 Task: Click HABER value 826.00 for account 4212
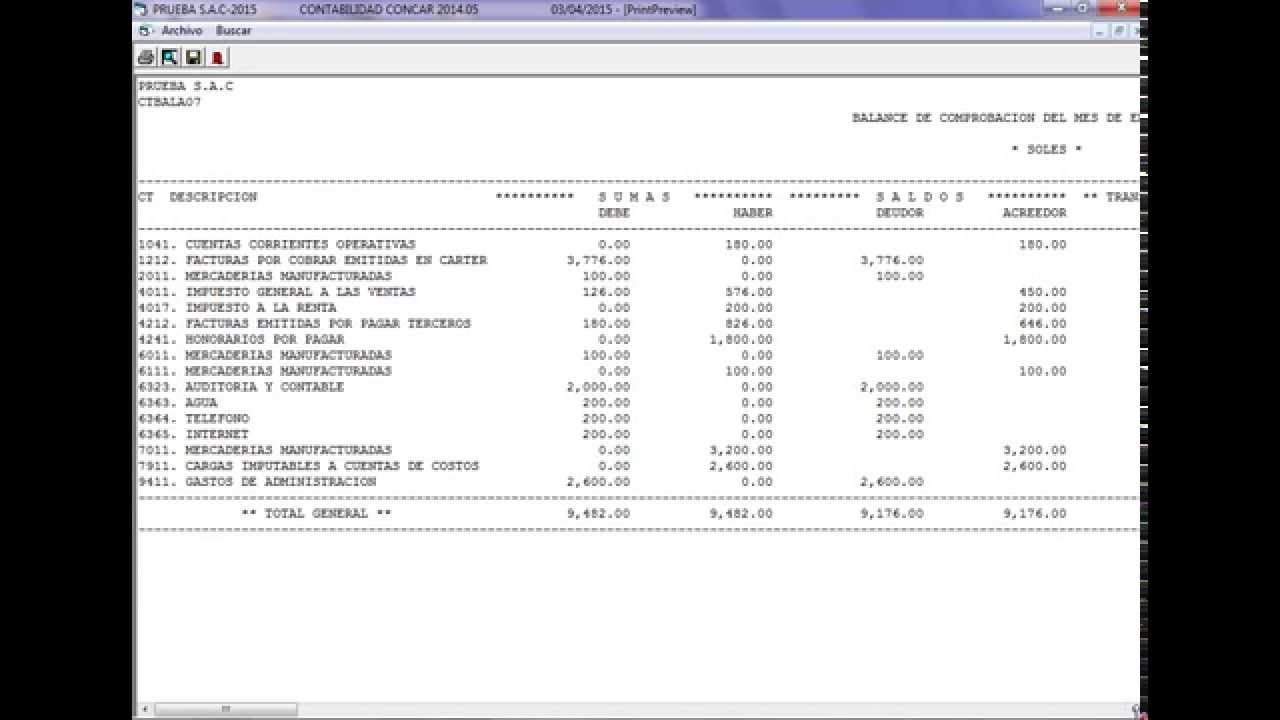coord(749,324)
